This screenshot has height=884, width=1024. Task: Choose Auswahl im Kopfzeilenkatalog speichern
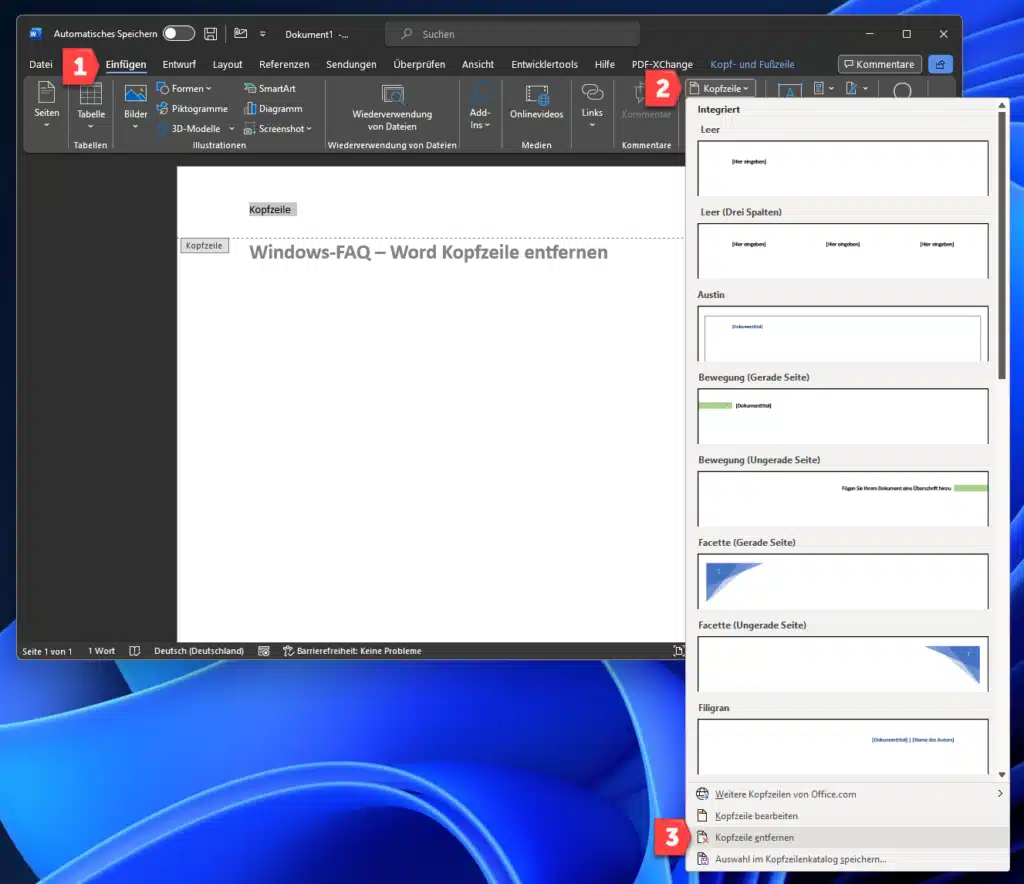pyautogui.click(x=848, y=859)
